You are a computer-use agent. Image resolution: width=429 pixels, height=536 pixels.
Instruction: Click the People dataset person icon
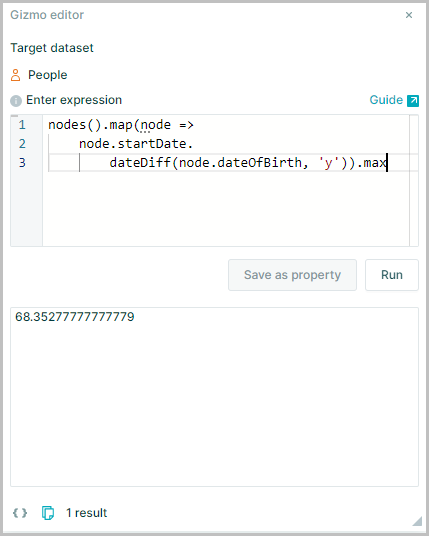[x=15, y=75]
